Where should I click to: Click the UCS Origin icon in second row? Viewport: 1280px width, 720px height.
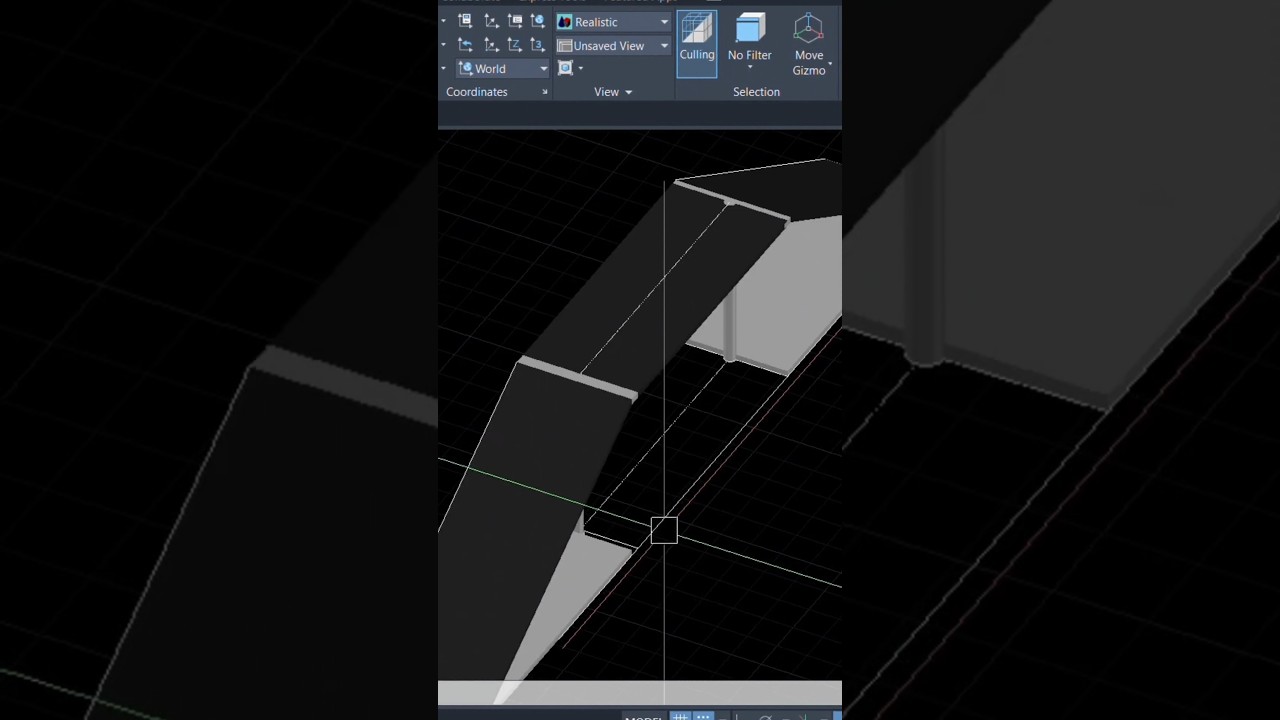490,45
